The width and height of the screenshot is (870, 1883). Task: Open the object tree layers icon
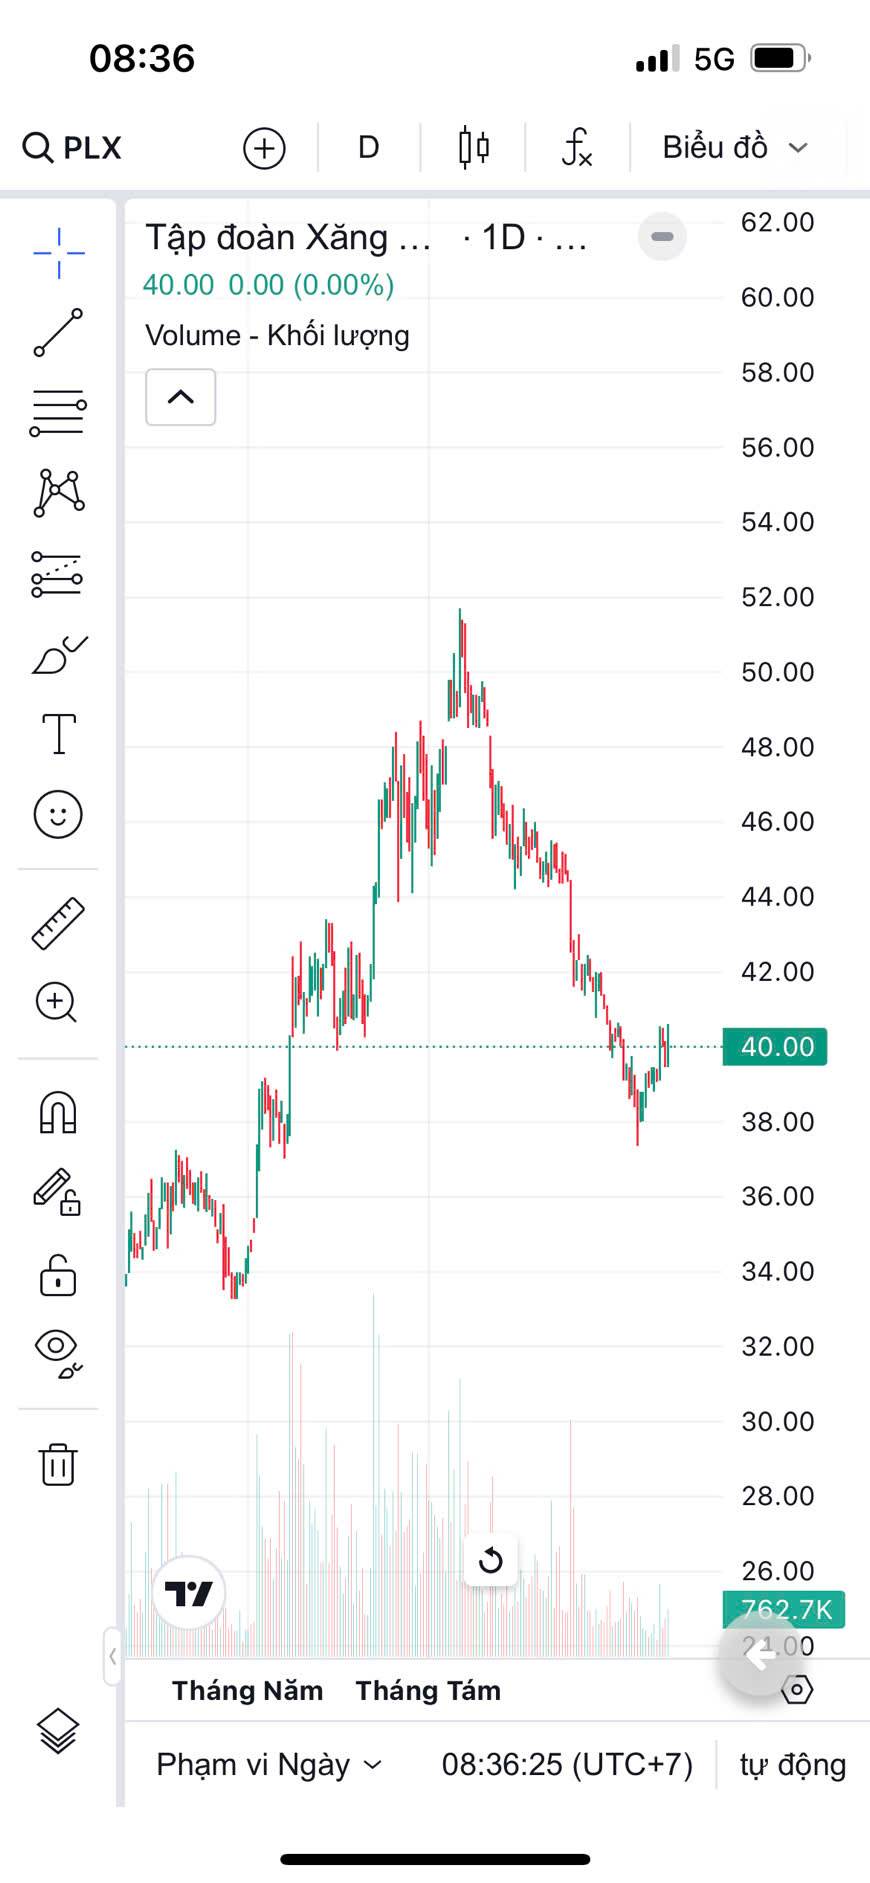pyautogui.click(x=58, y=1731)
